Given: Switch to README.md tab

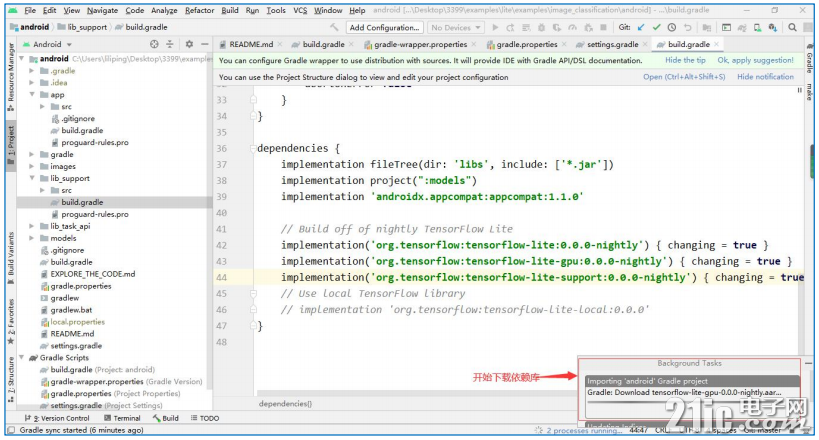Looking at the screenshot, I should coord(250,44).
